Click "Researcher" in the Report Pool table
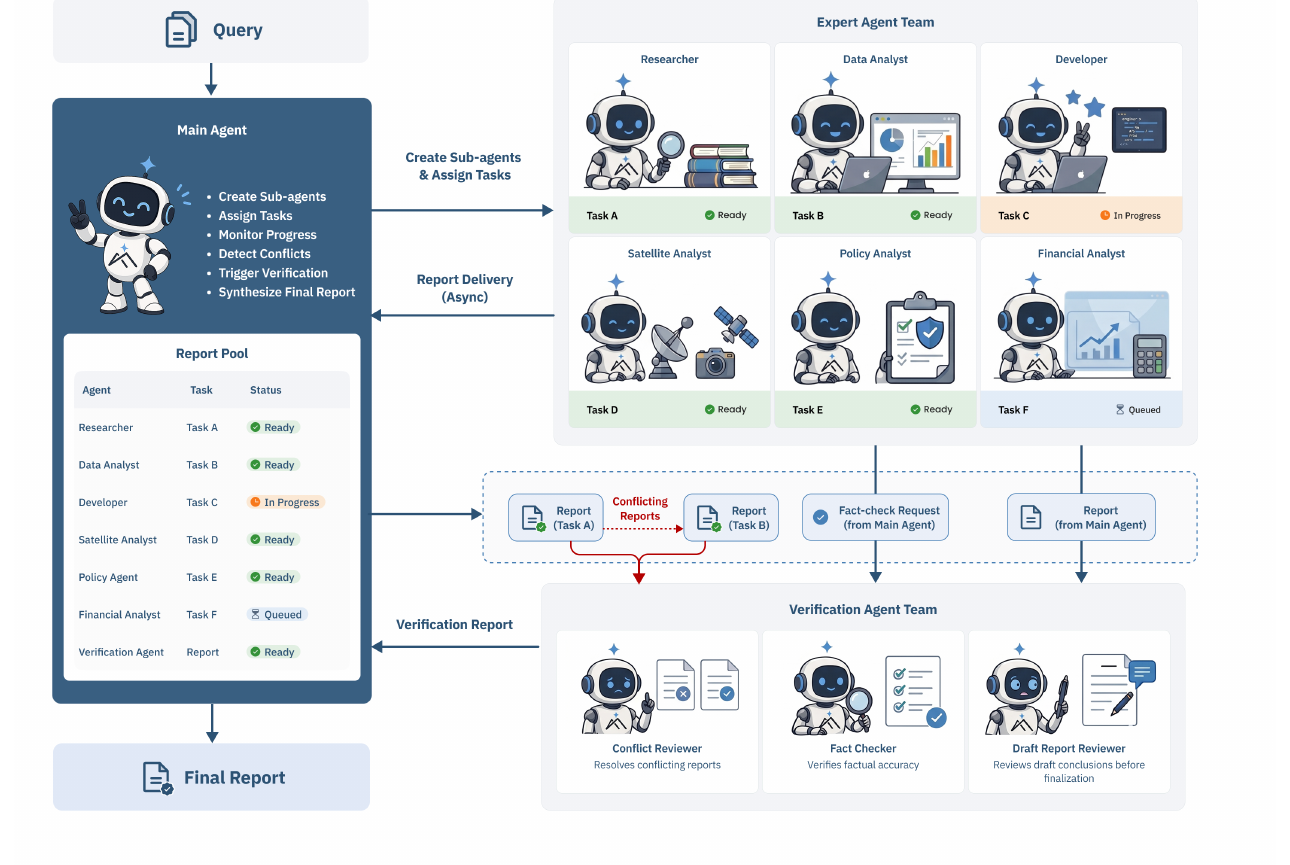The width and height of the screenshot is (1290, 865). pos(106,428)
